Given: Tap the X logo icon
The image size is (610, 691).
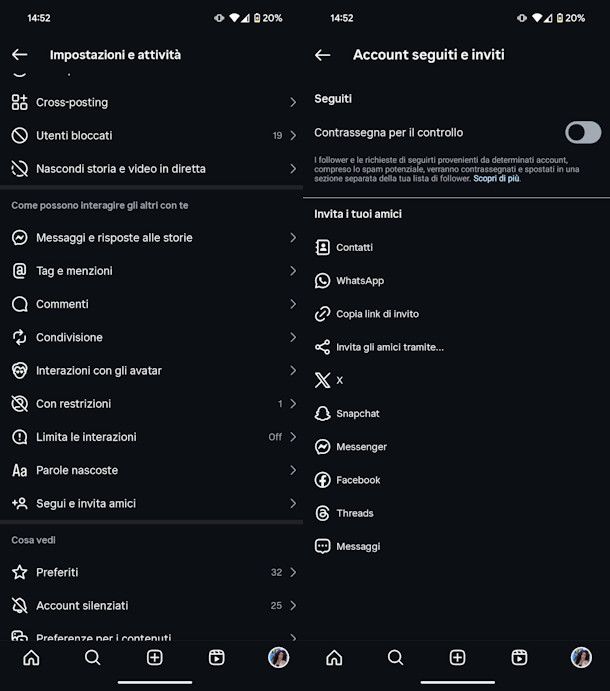Looking at the screenshot, I should [322, 380].
